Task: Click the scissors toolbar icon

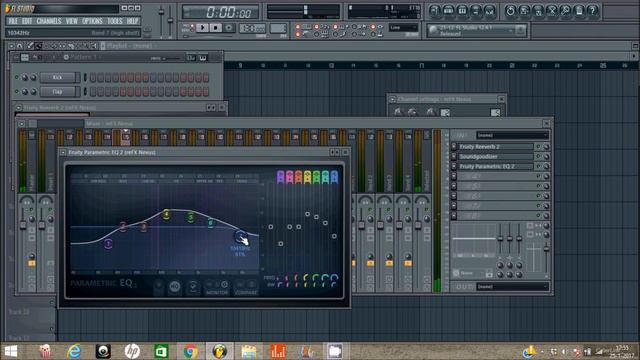Action: click(x=551, y=10)
